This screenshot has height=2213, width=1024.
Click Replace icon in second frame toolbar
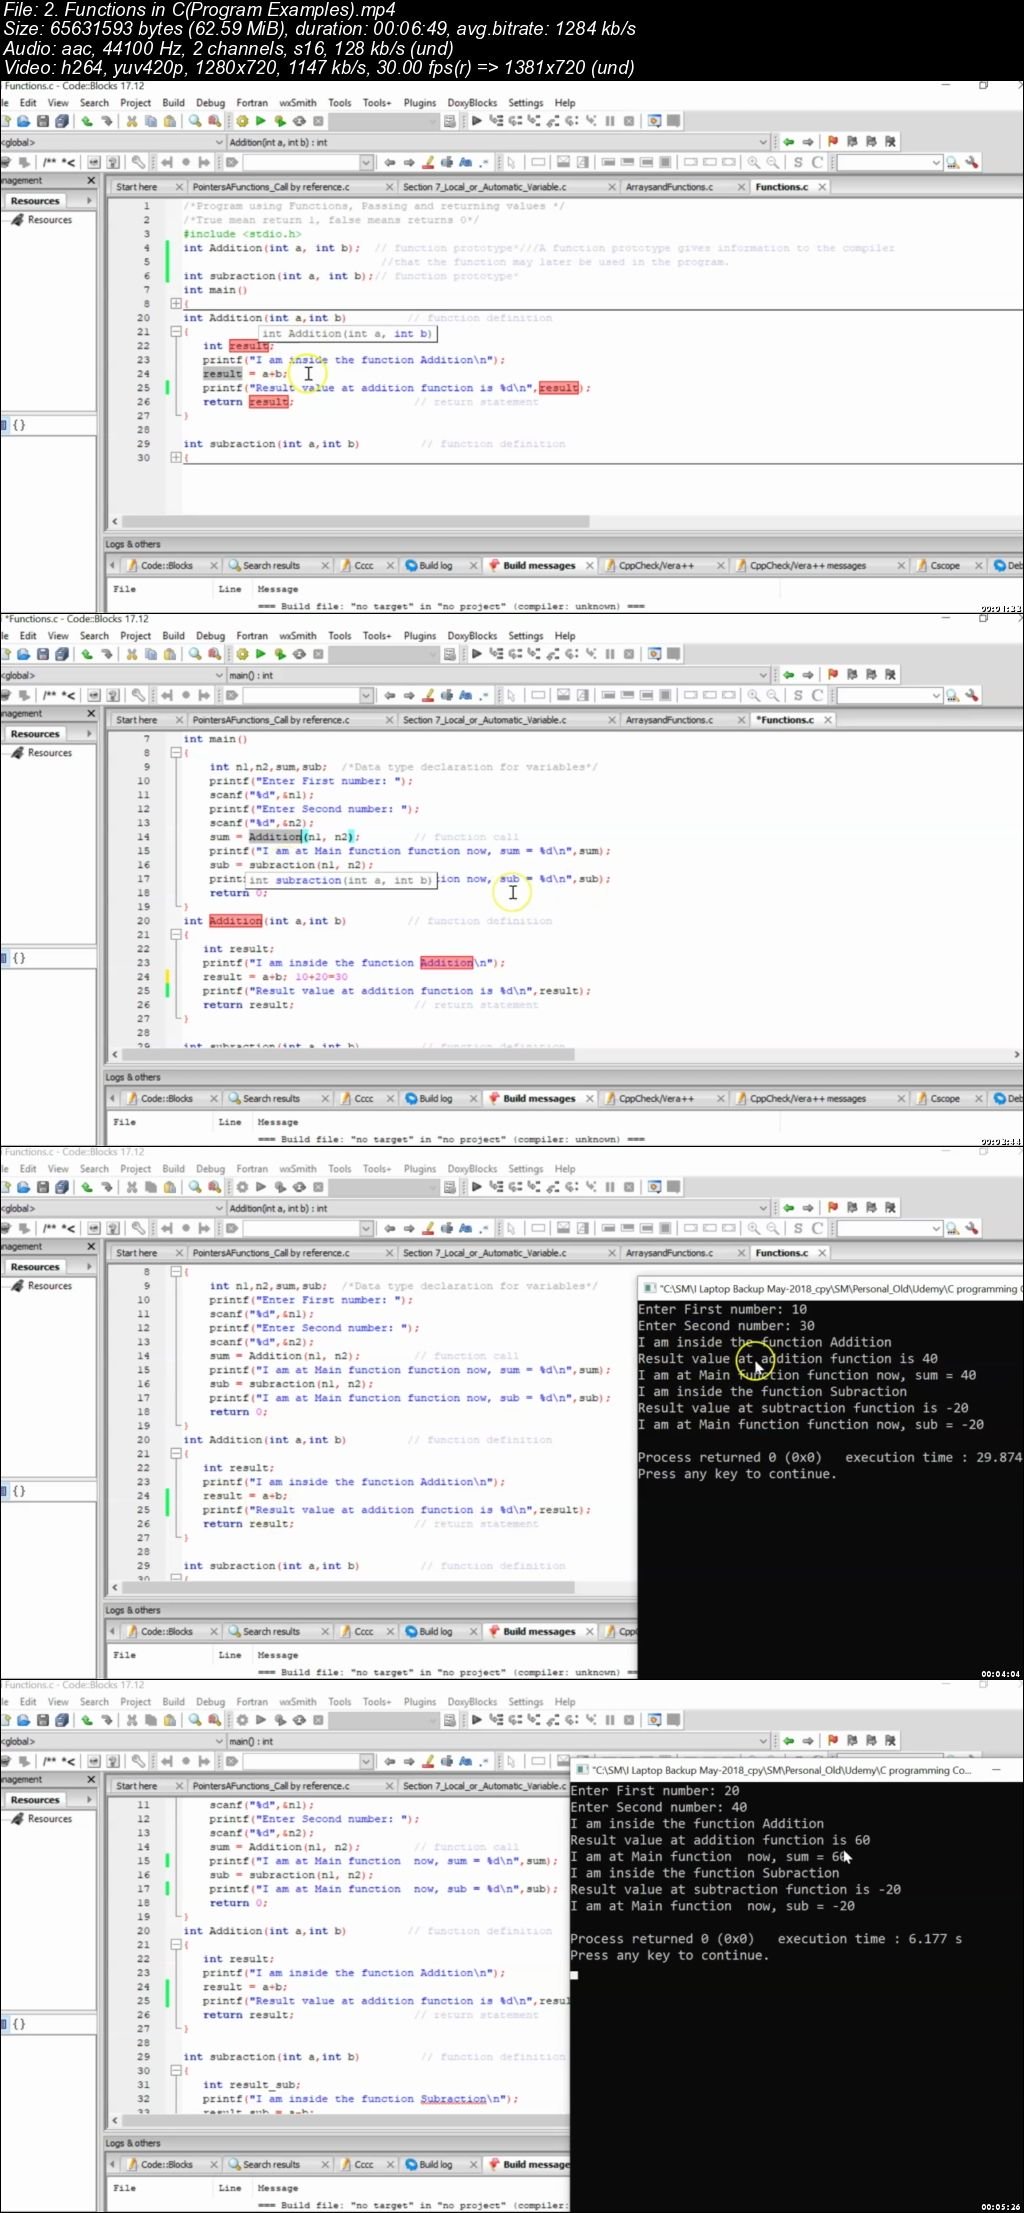coord(214,654)
